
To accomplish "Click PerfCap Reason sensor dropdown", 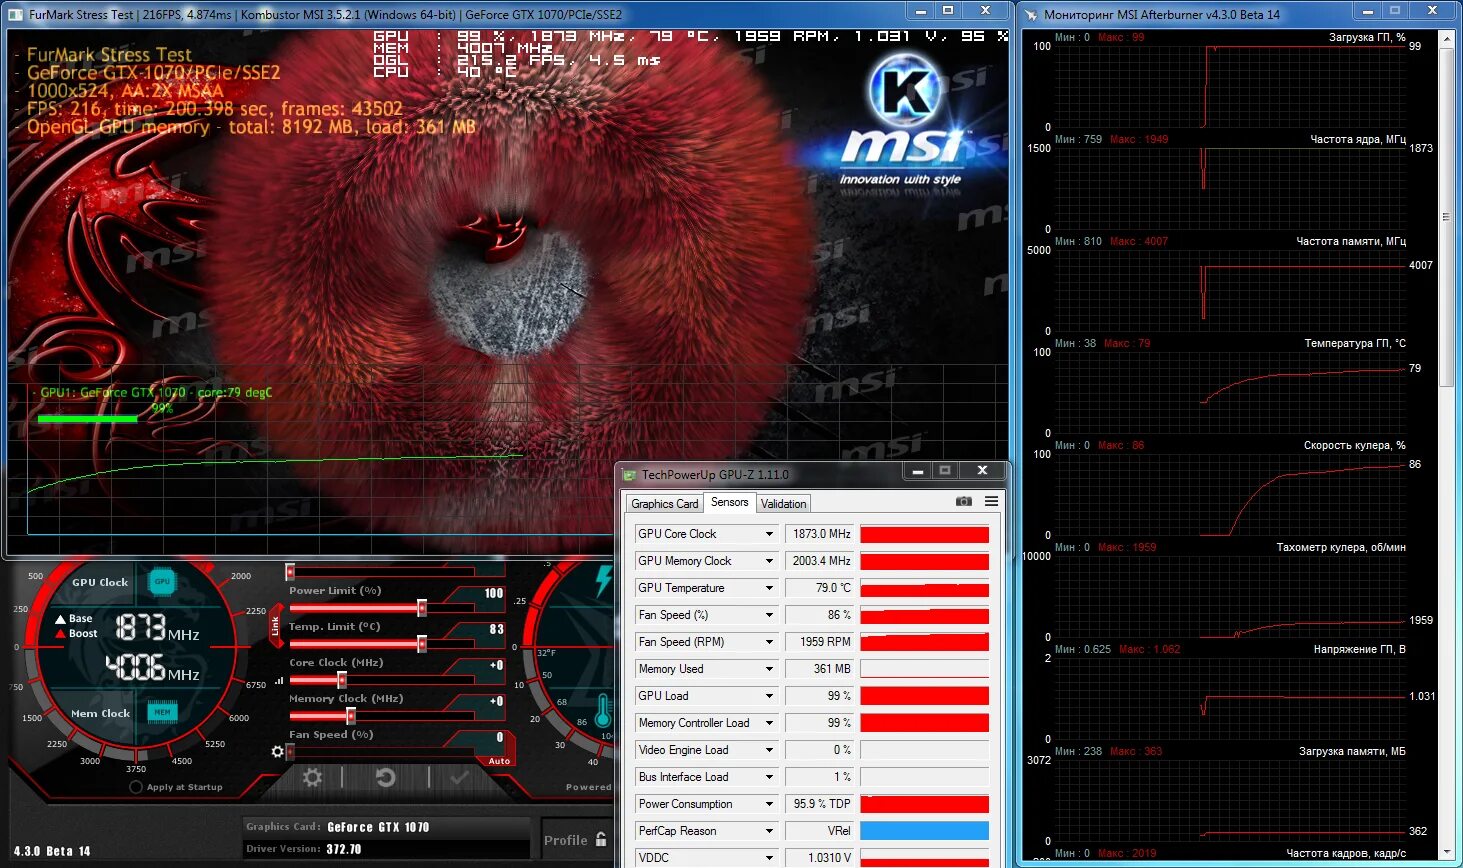I will click(769, 831).
